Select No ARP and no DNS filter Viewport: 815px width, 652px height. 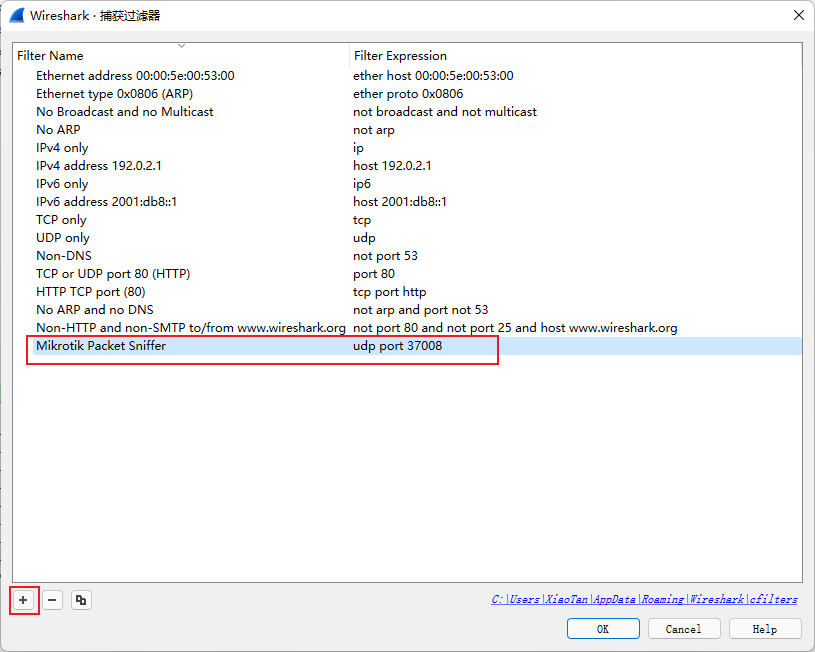pyautogui.click(x=95, y=310)
